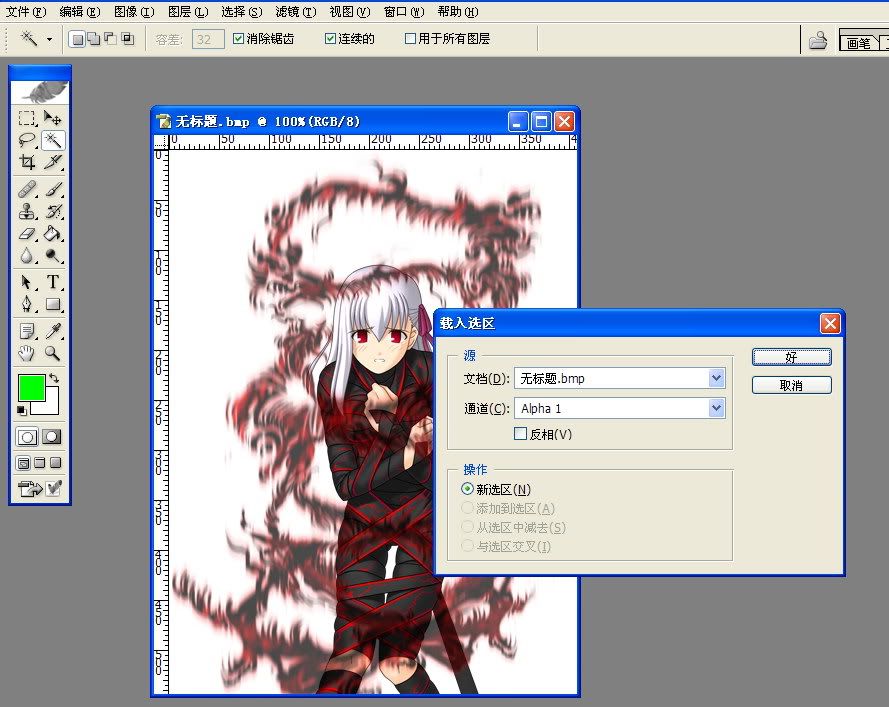The image size is (889, 707).
Task: Select the Magic Wand tool in toolbox
Action: tap(53, 140)
